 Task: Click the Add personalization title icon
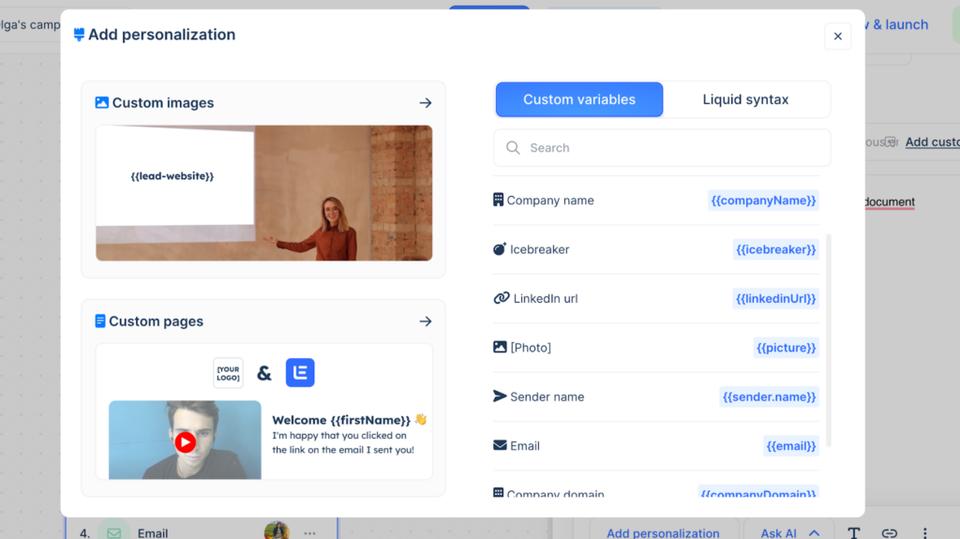pos(79,34)
